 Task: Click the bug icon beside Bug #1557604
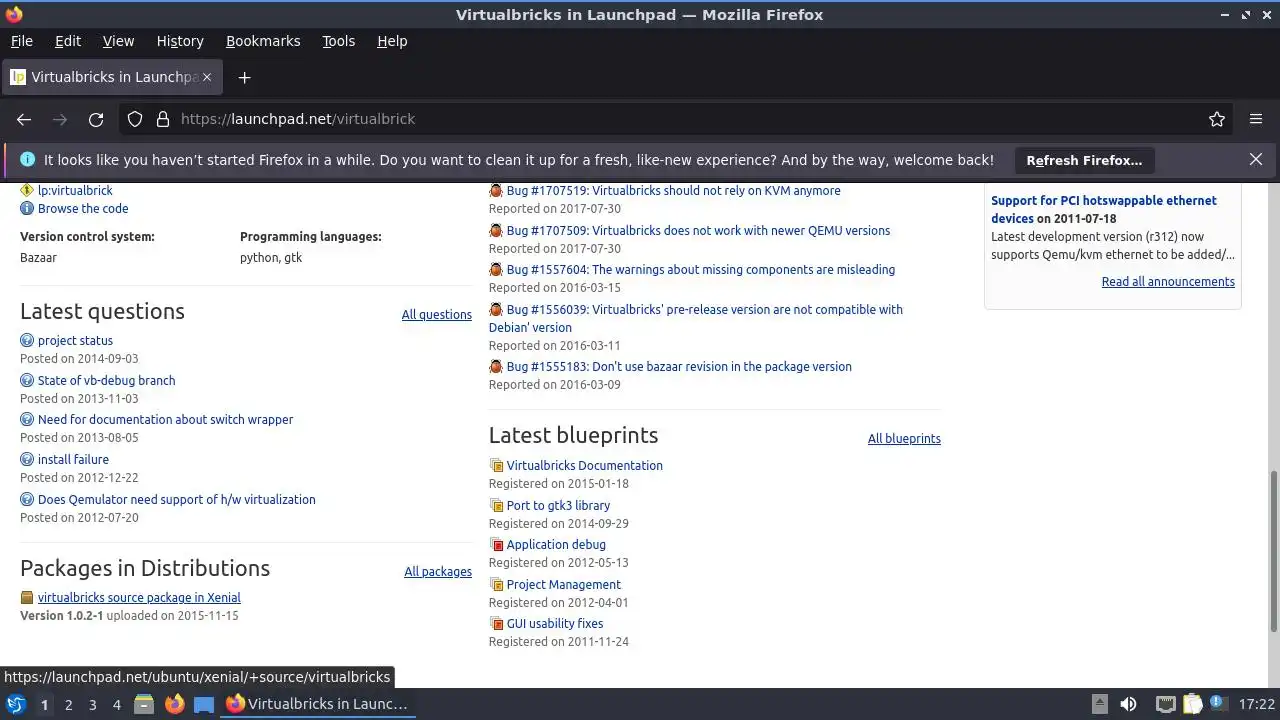click(x=496, y=270)
